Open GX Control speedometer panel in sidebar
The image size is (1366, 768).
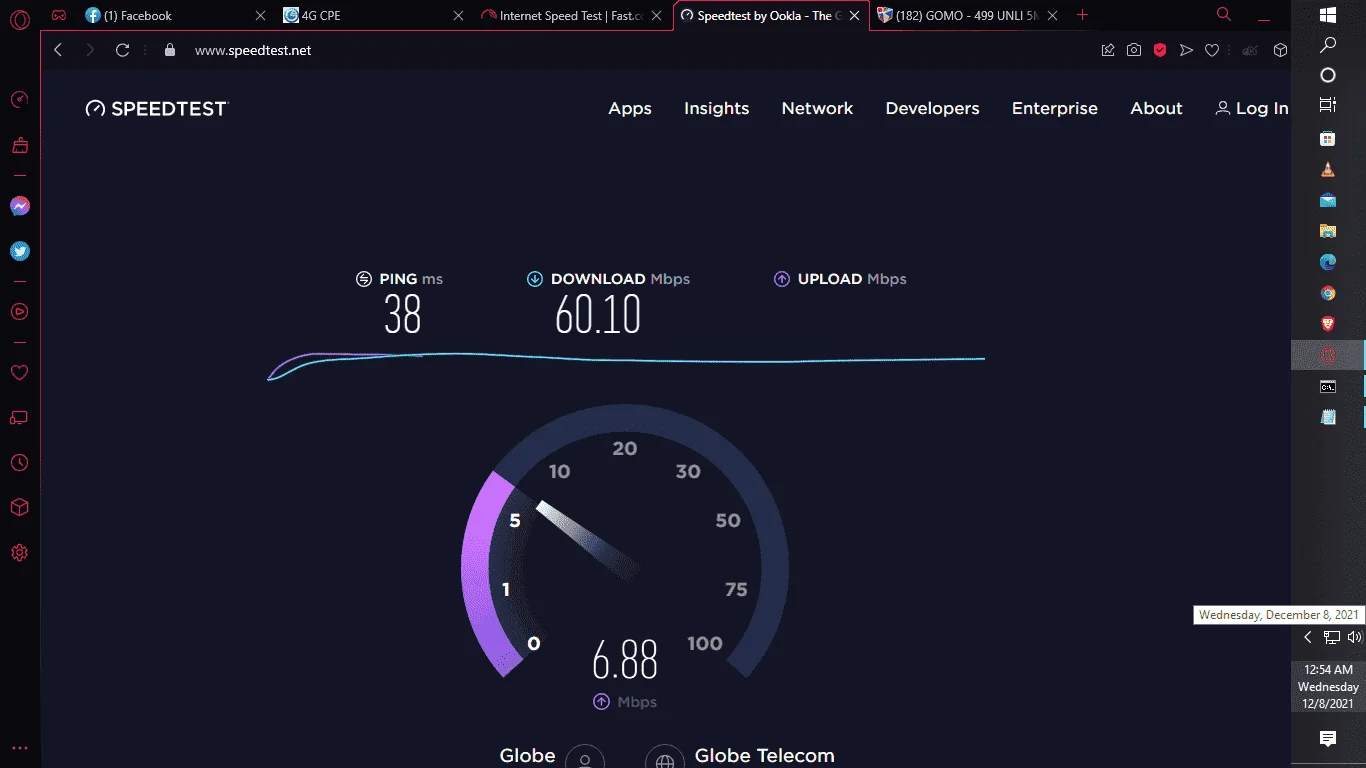pos(19,100)
